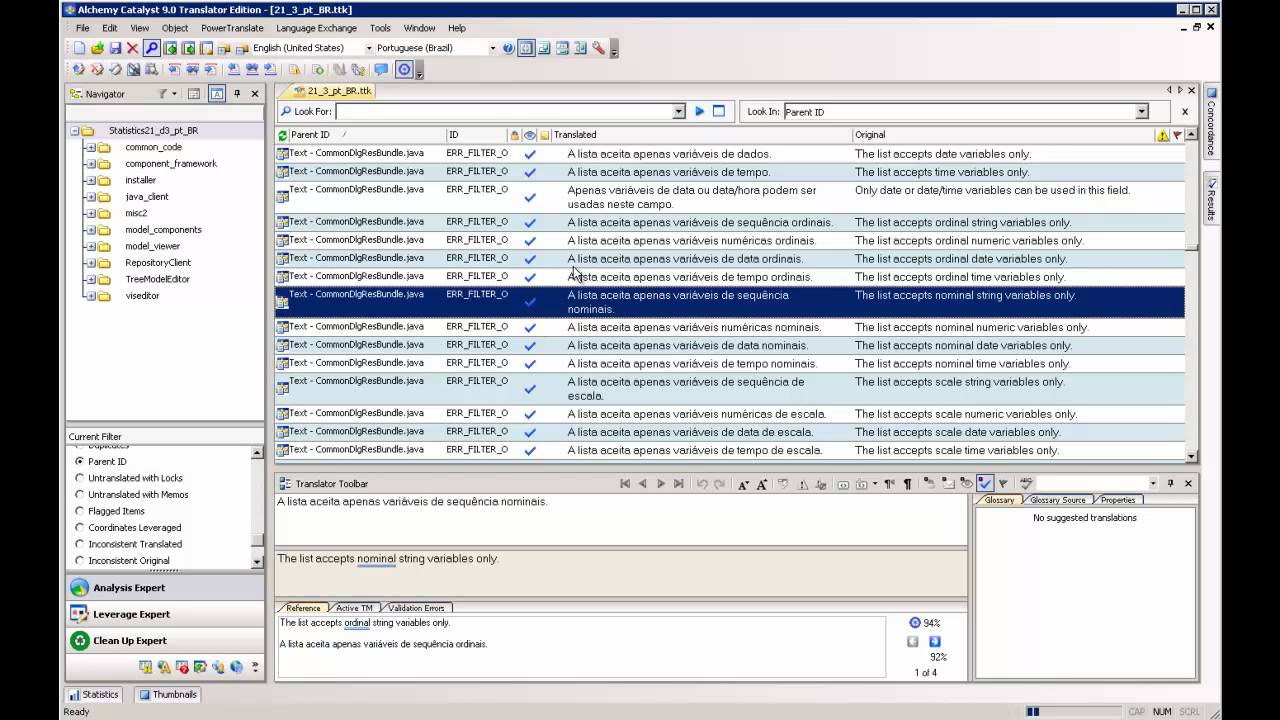Collapse the Statistics21_d3_pt_BR root node
The image size is (1280, 720).
[x=74, y=131]
